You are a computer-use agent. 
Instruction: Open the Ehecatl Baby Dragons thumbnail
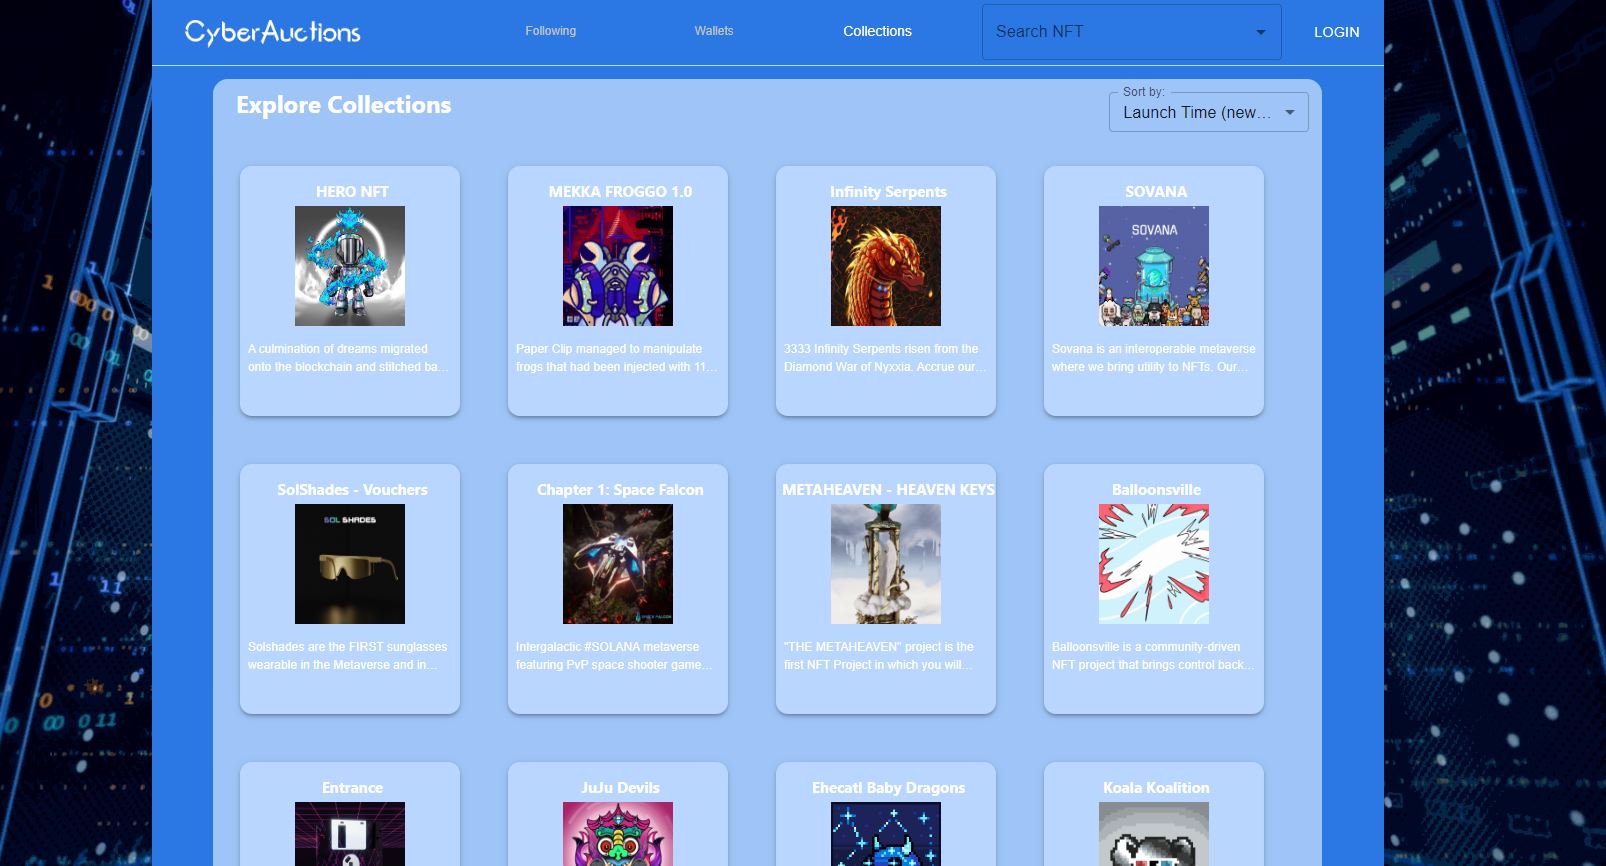886,834
